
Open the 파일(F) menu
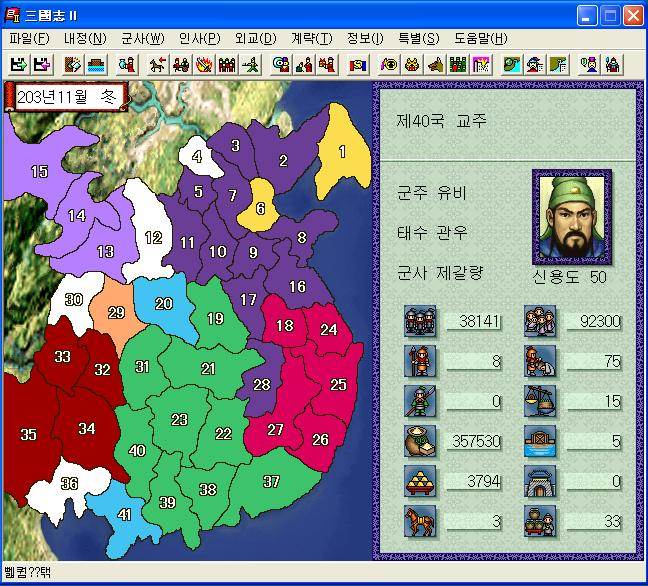coord(29,38)
